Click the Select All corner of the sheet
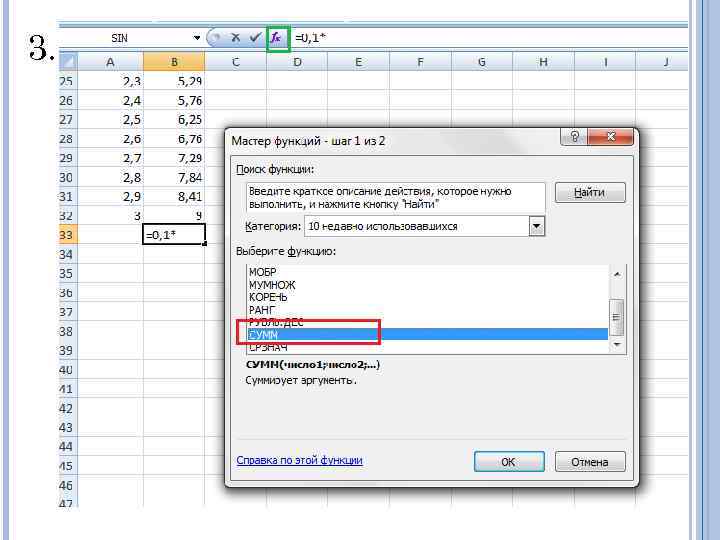The image size is (720, 540). coord(68,62)
